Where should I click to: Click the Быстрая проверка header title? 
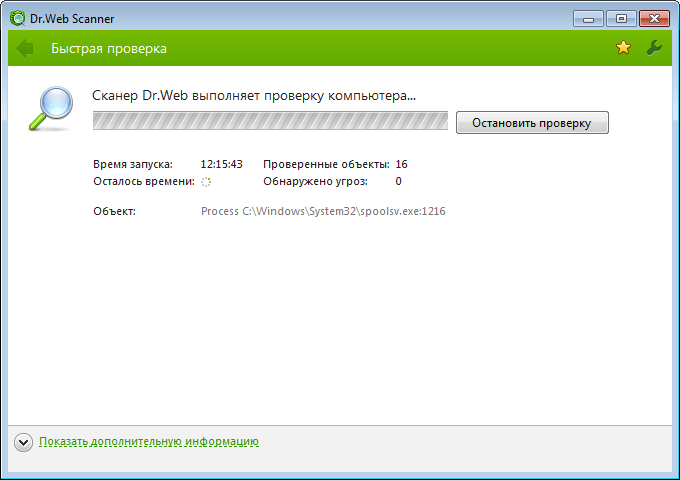point(109,48)
